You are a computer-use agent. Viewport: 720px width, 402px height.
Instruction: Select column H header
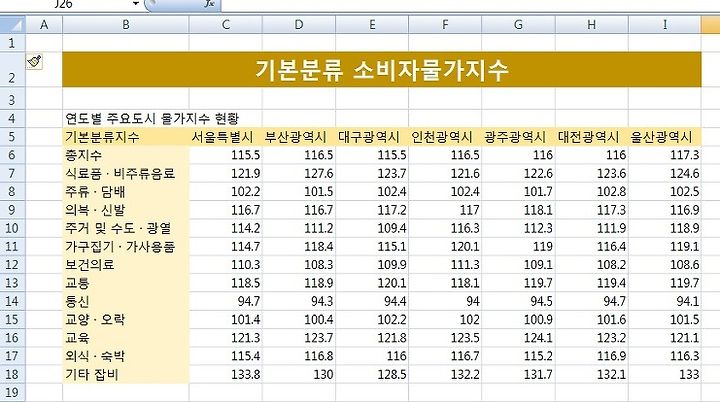592,24
